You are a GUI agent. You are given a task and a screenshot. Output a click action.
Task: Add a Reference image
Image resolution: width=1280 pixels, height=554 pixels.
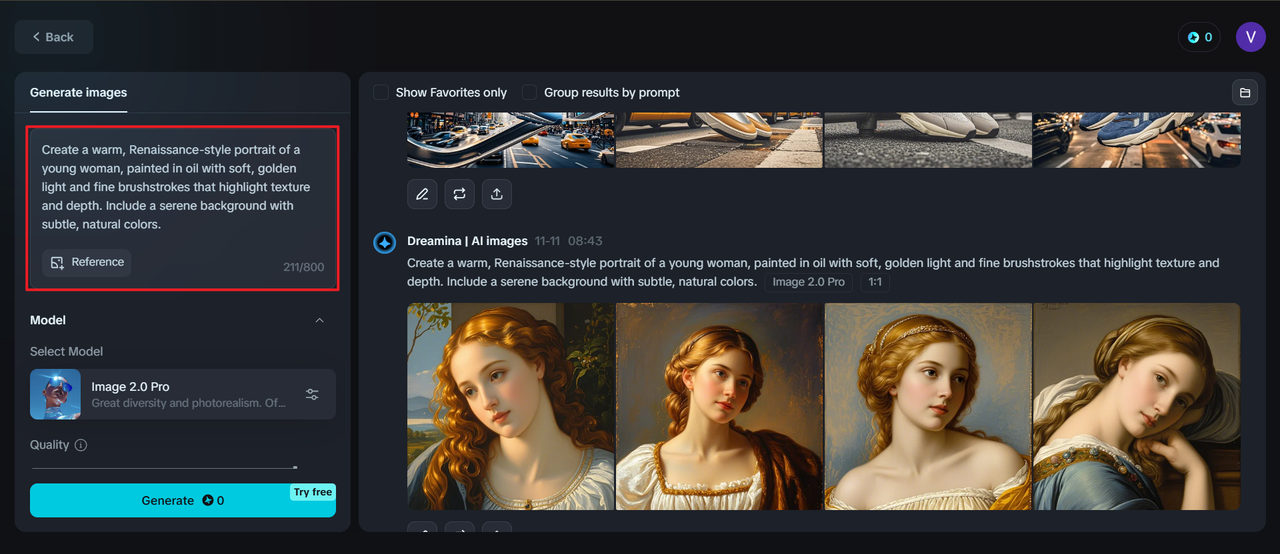coord(87,262)
